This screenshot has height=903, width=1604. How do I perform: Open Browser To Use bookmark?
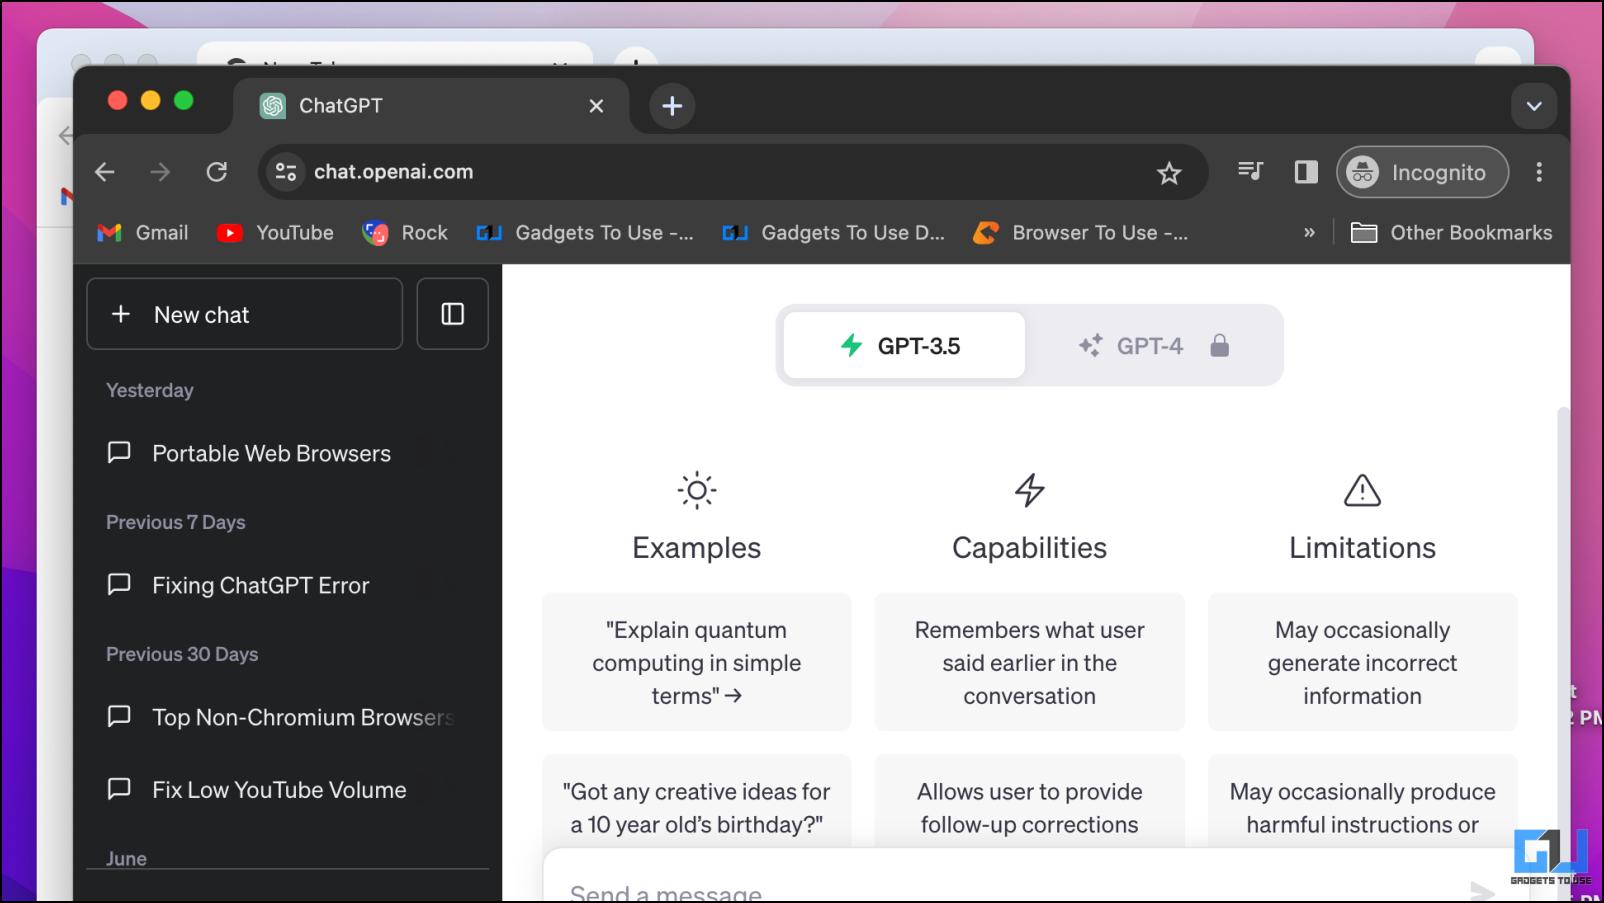click(x=1080, y=233)
